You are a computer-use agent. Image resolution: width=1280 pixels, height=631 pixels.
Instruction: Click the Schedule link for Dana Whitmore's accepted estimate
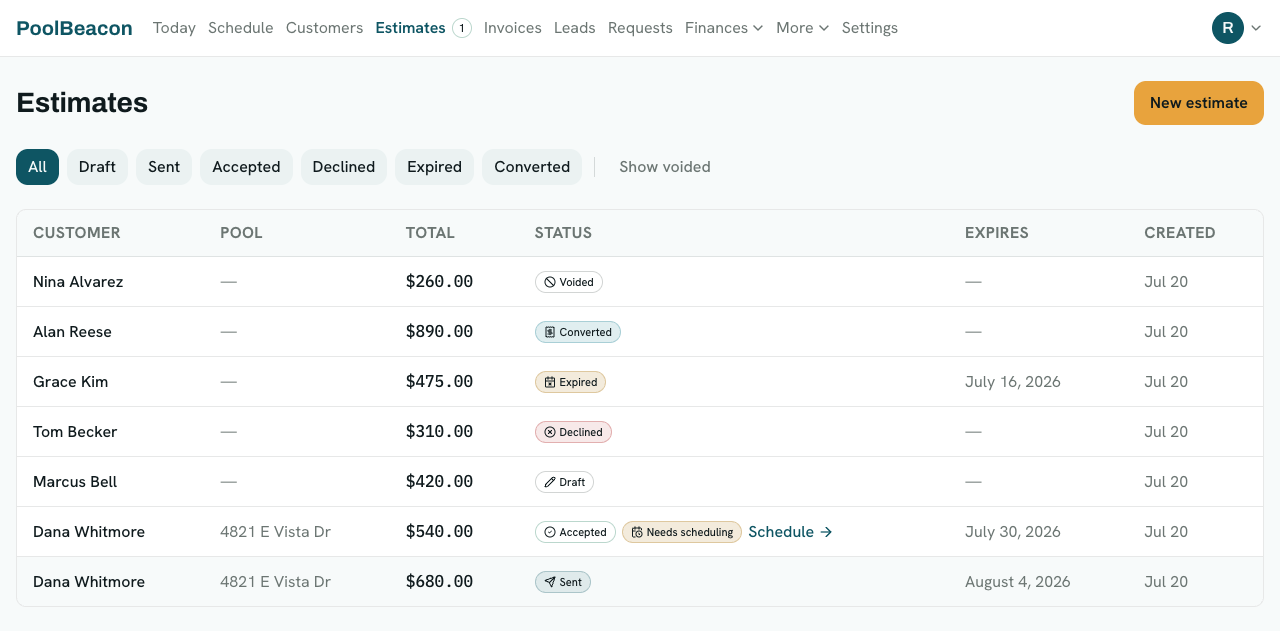tap(790, 532)
